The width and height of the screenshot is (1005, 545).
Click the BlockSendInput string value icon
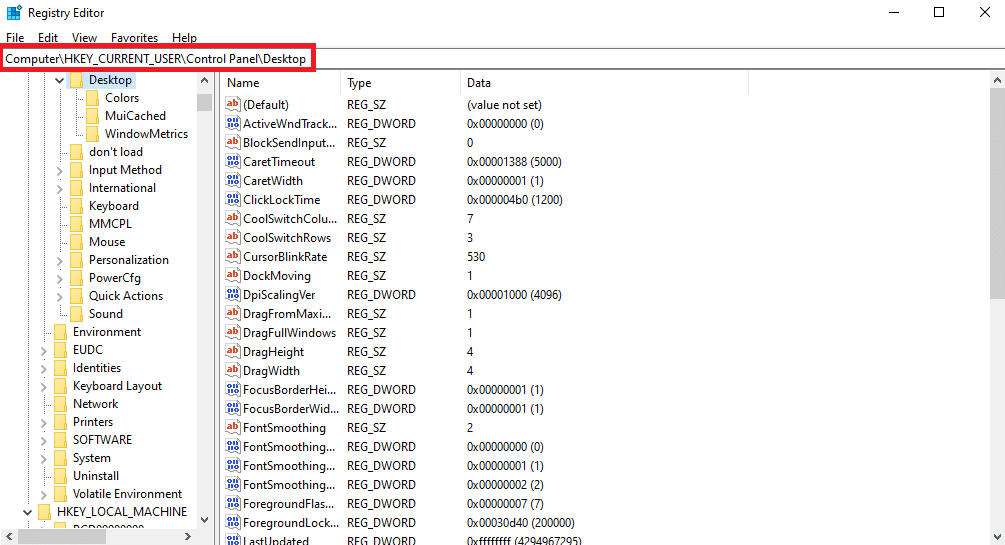(x=233, y=142)
